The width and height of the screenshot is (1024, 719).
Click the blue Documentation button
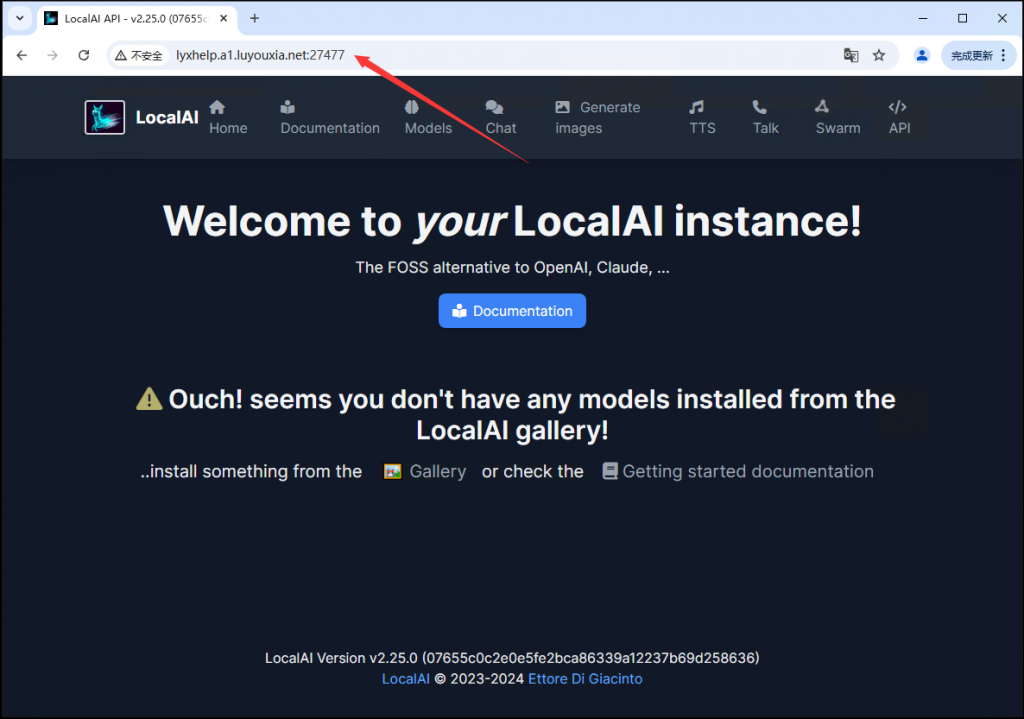click(511, 310)
